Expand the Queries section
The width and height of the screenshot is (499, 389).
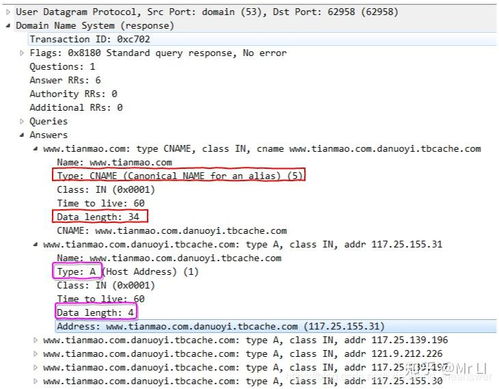pos(22,121)
